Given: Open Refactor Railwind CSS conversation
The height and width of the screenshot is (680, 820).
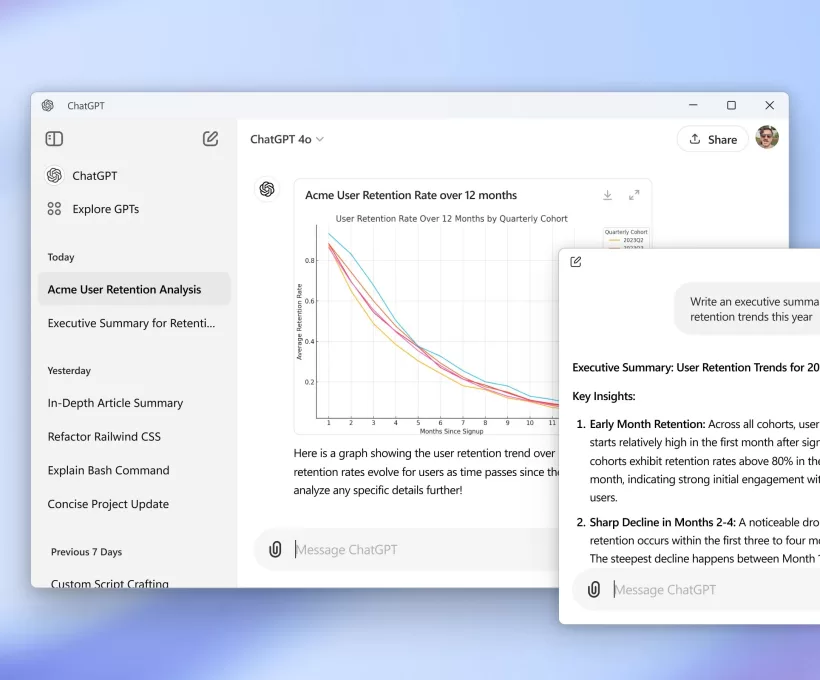Looking at the screenshot, I should coord(104,437).
